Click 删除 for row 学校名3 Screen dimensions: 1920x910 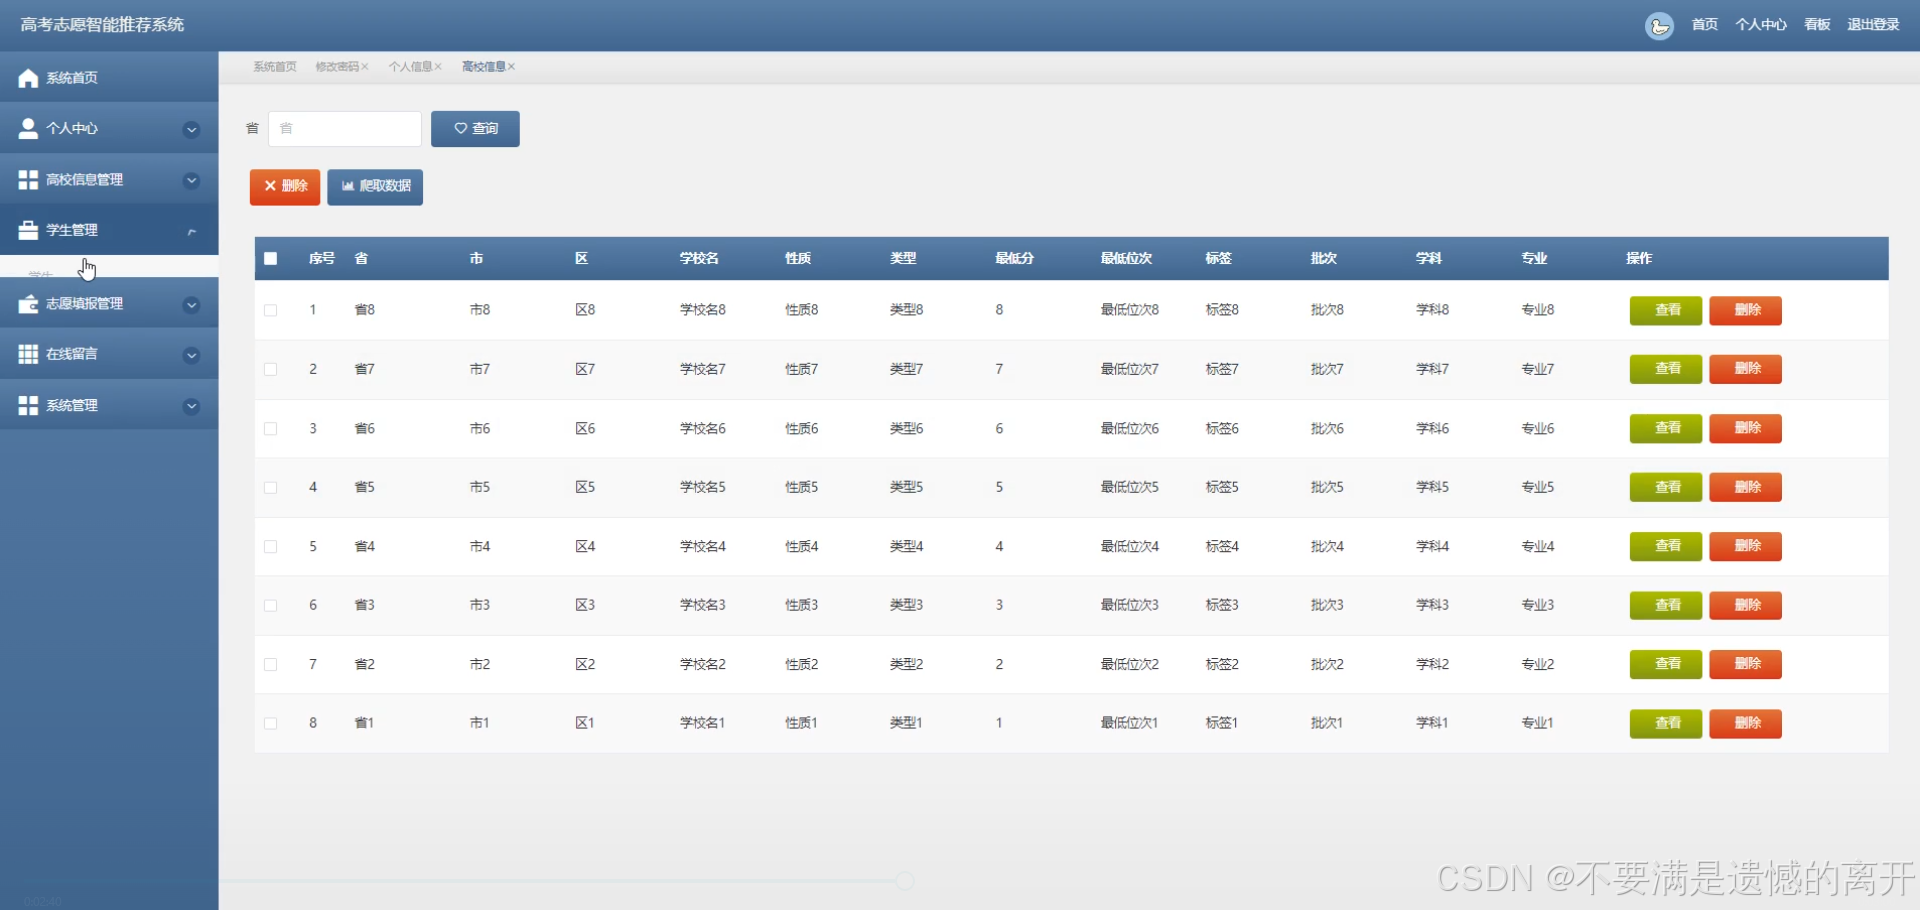pyautogui.click(x=1746, y=605)
